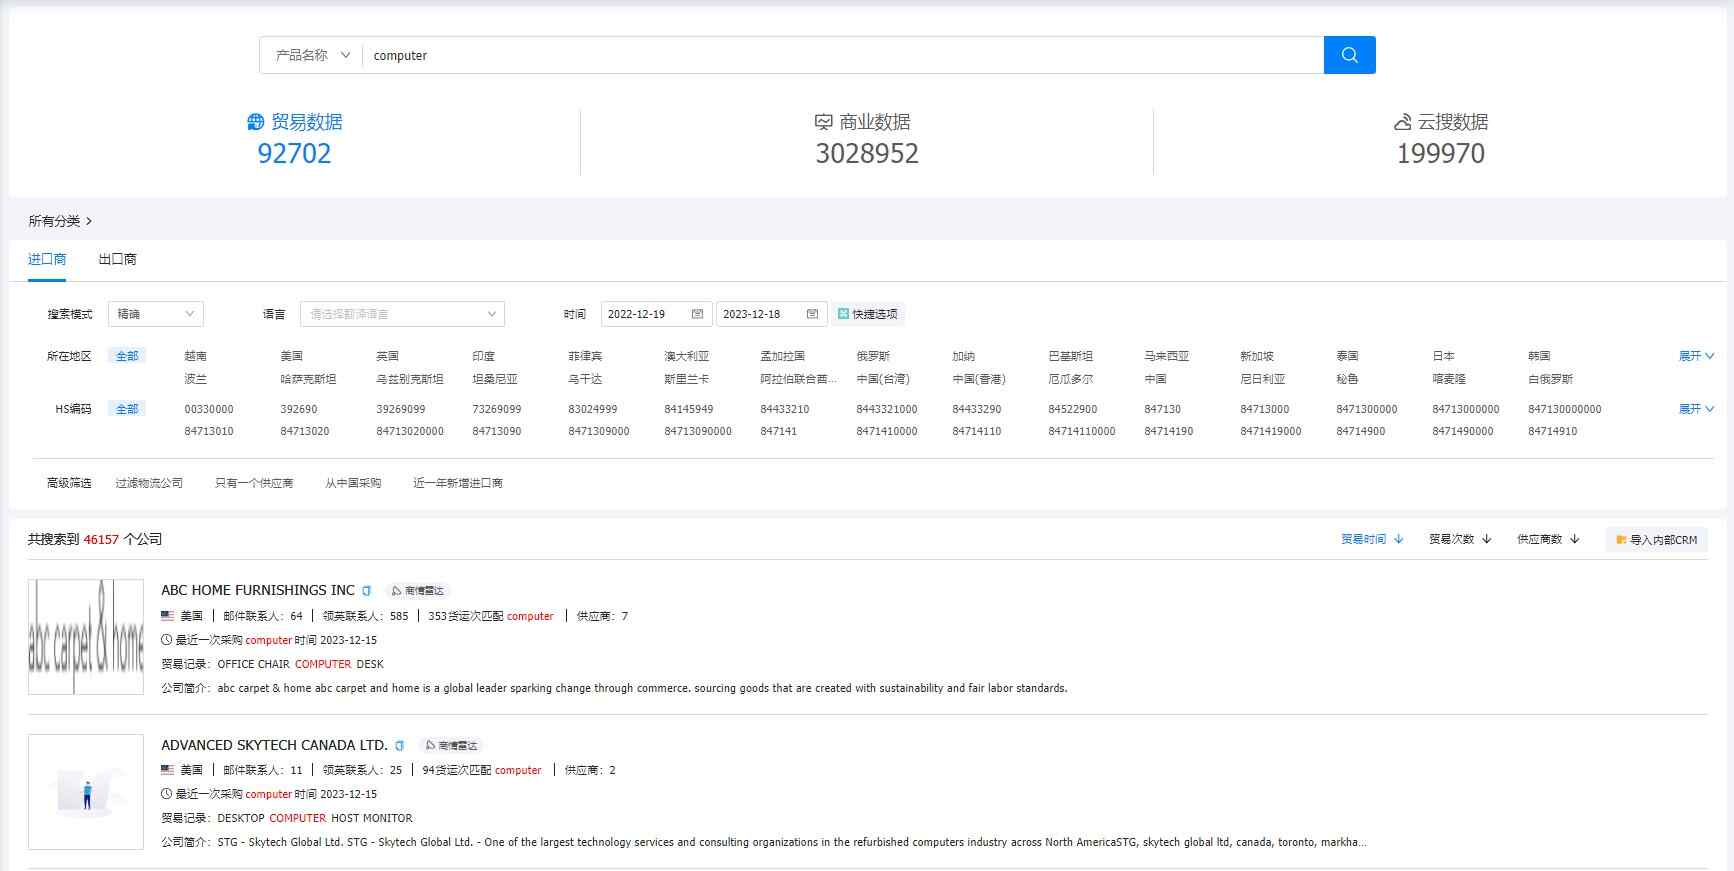Toggle the 近一年新增进口商 filter
Viewport: 1734px width, 871px height.
coord(458,483)
